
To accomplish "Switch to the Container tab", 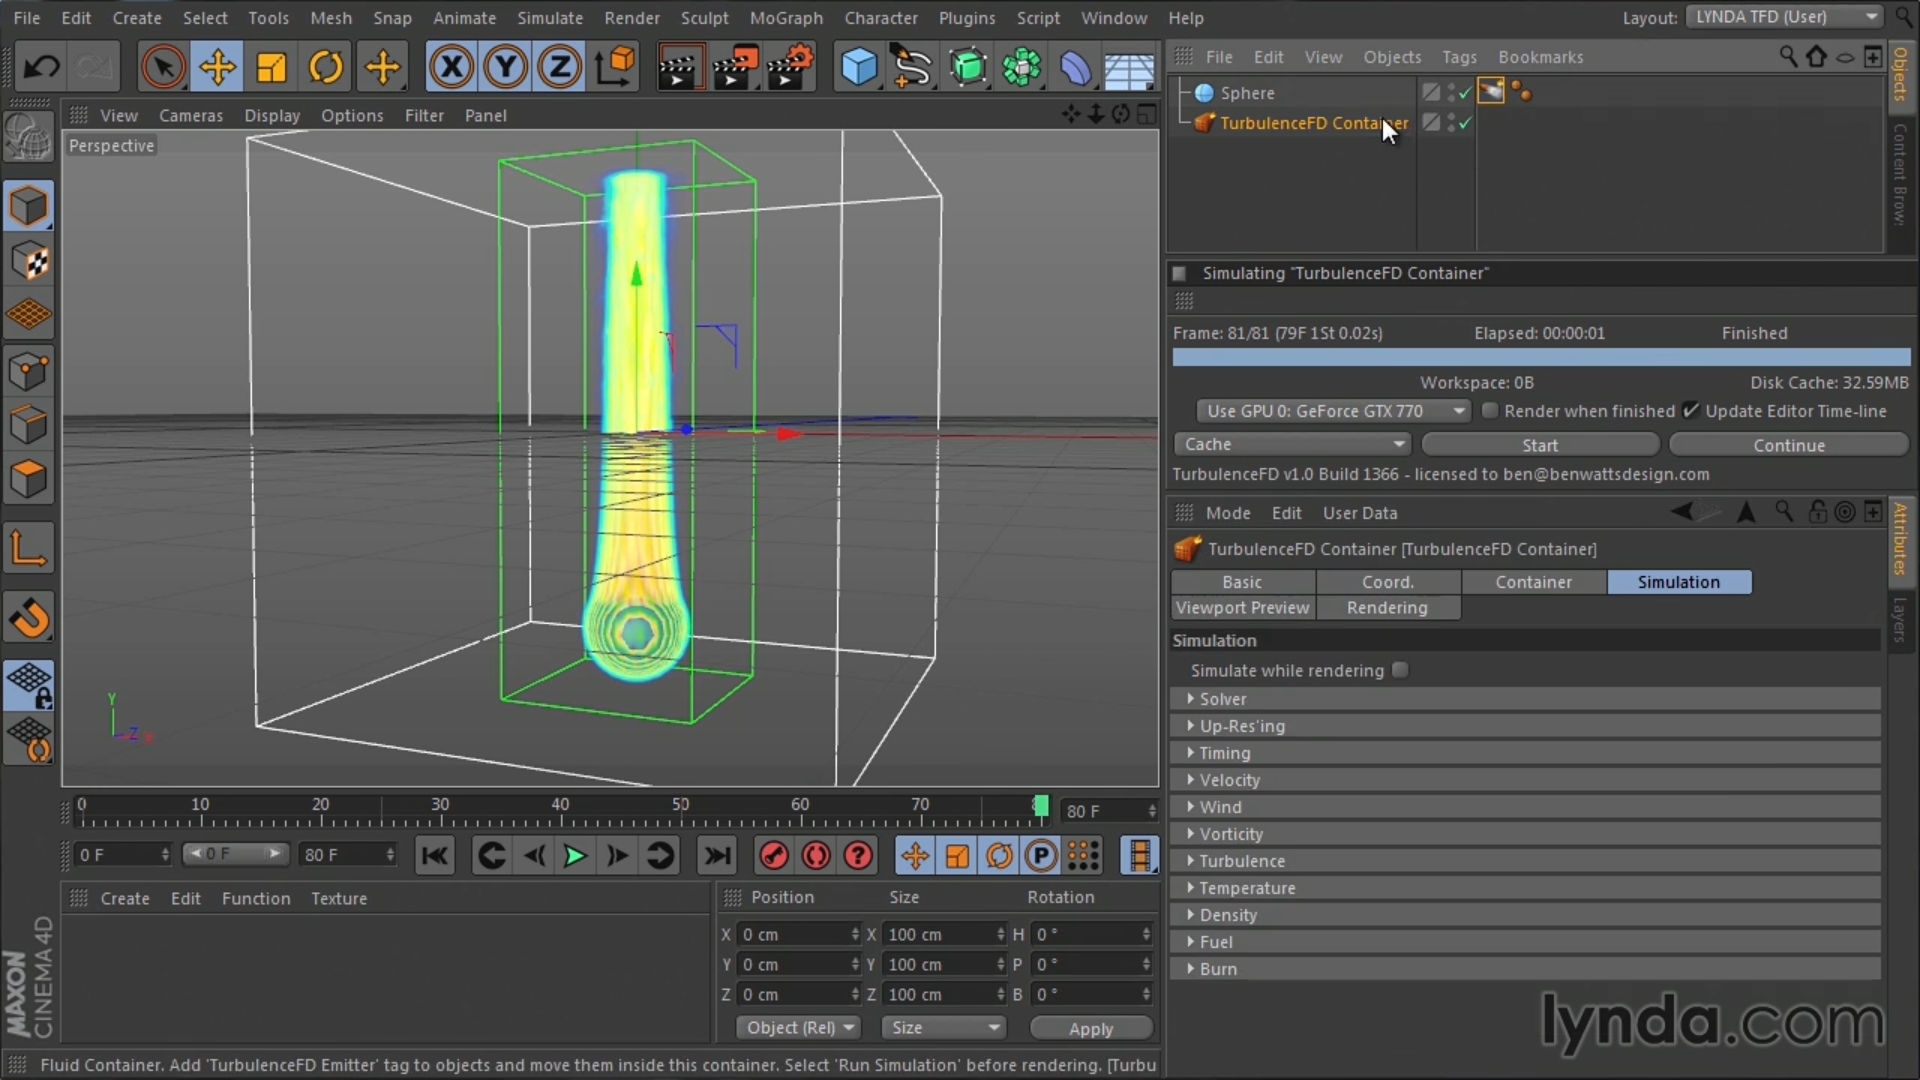I will 1533,582.
